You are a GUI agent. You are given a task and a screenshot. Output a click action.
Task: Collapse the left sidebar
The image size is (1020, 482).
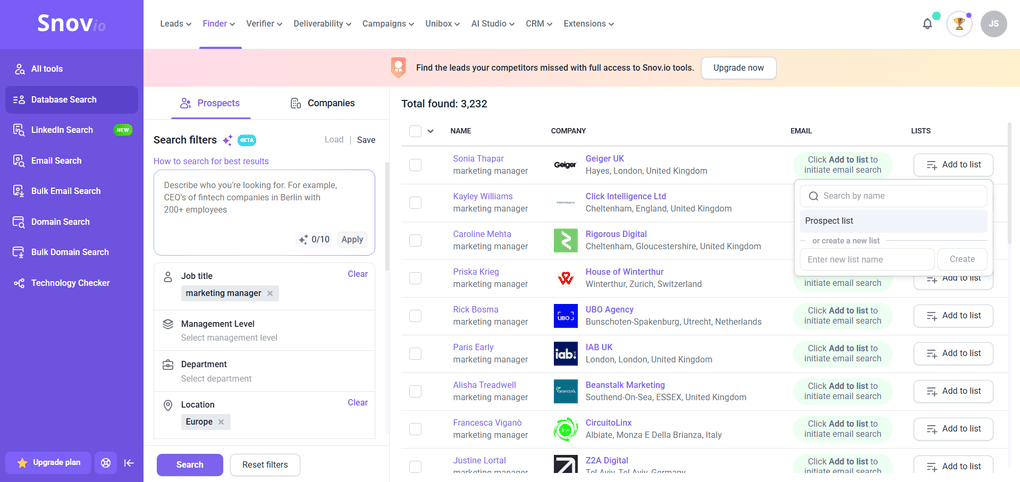click(x=129, y=463)
